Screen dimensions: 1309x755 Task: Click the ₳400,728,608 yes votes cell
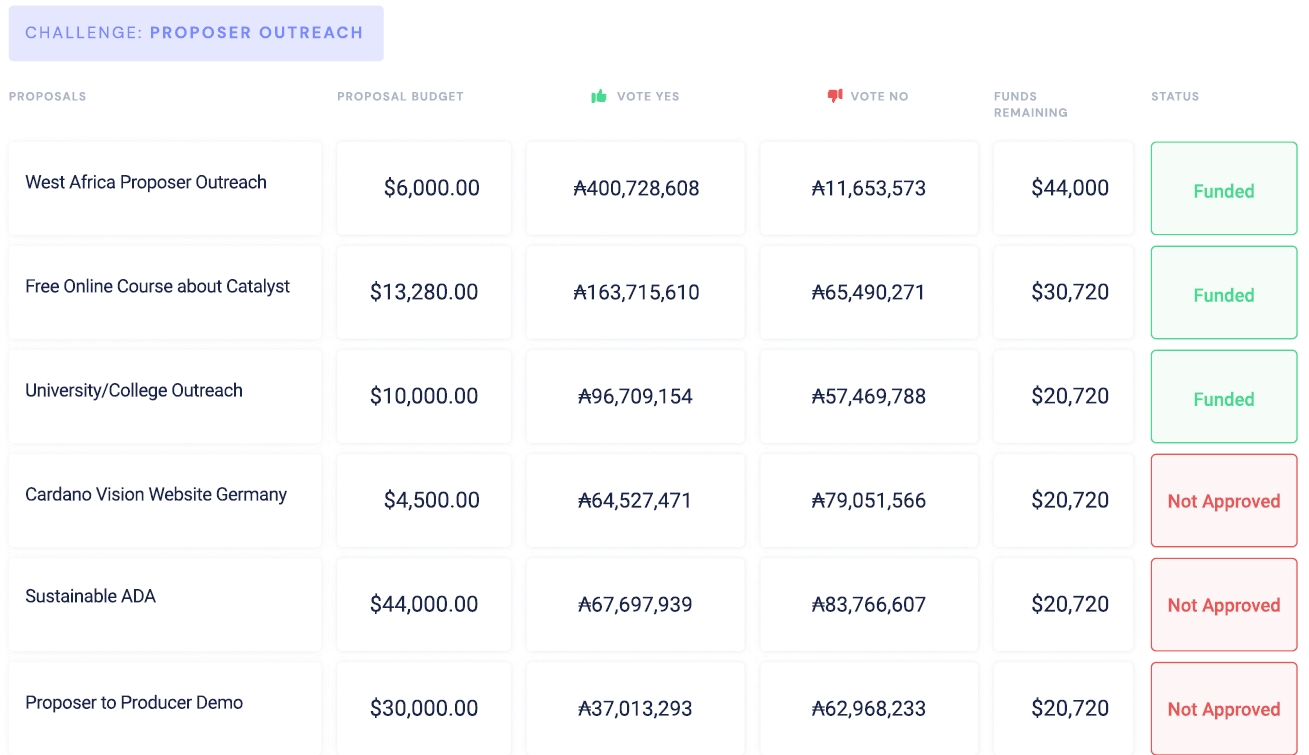[x=636, y=188]
